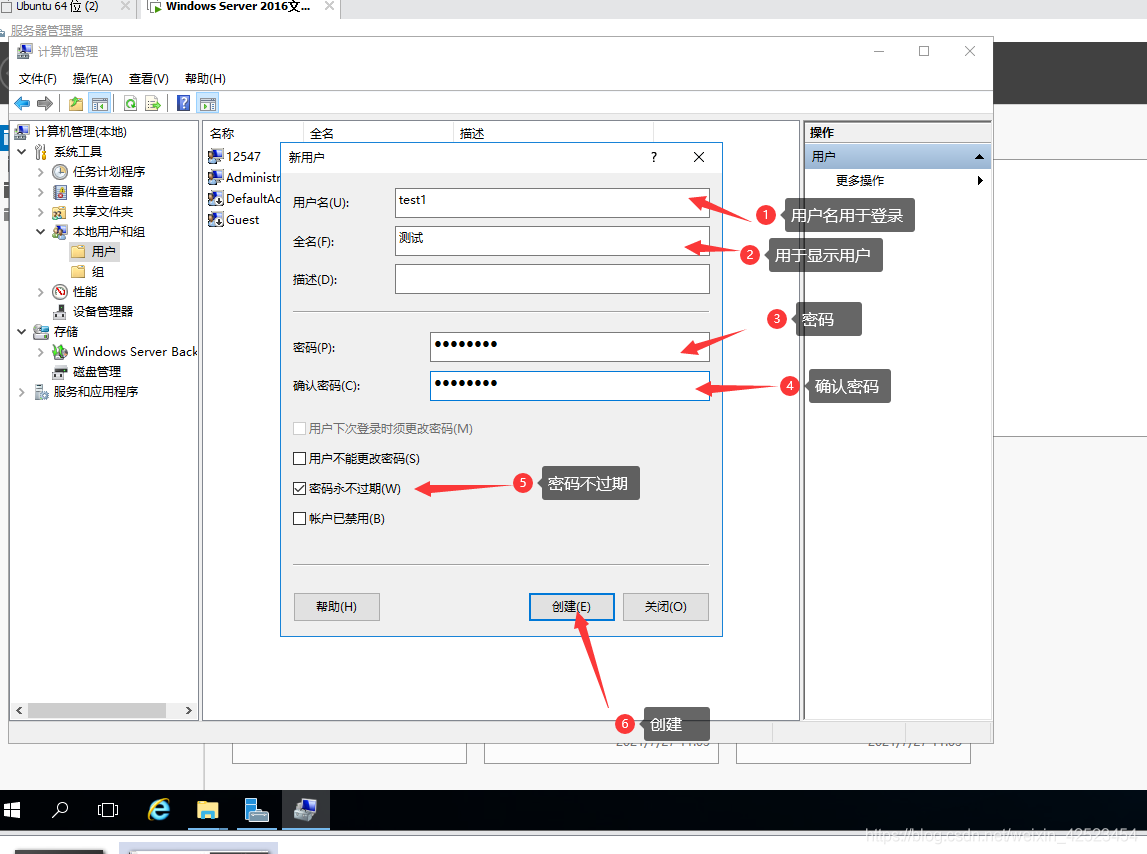
Task: Click the 创建(E) button
Action: click(571, 607)
